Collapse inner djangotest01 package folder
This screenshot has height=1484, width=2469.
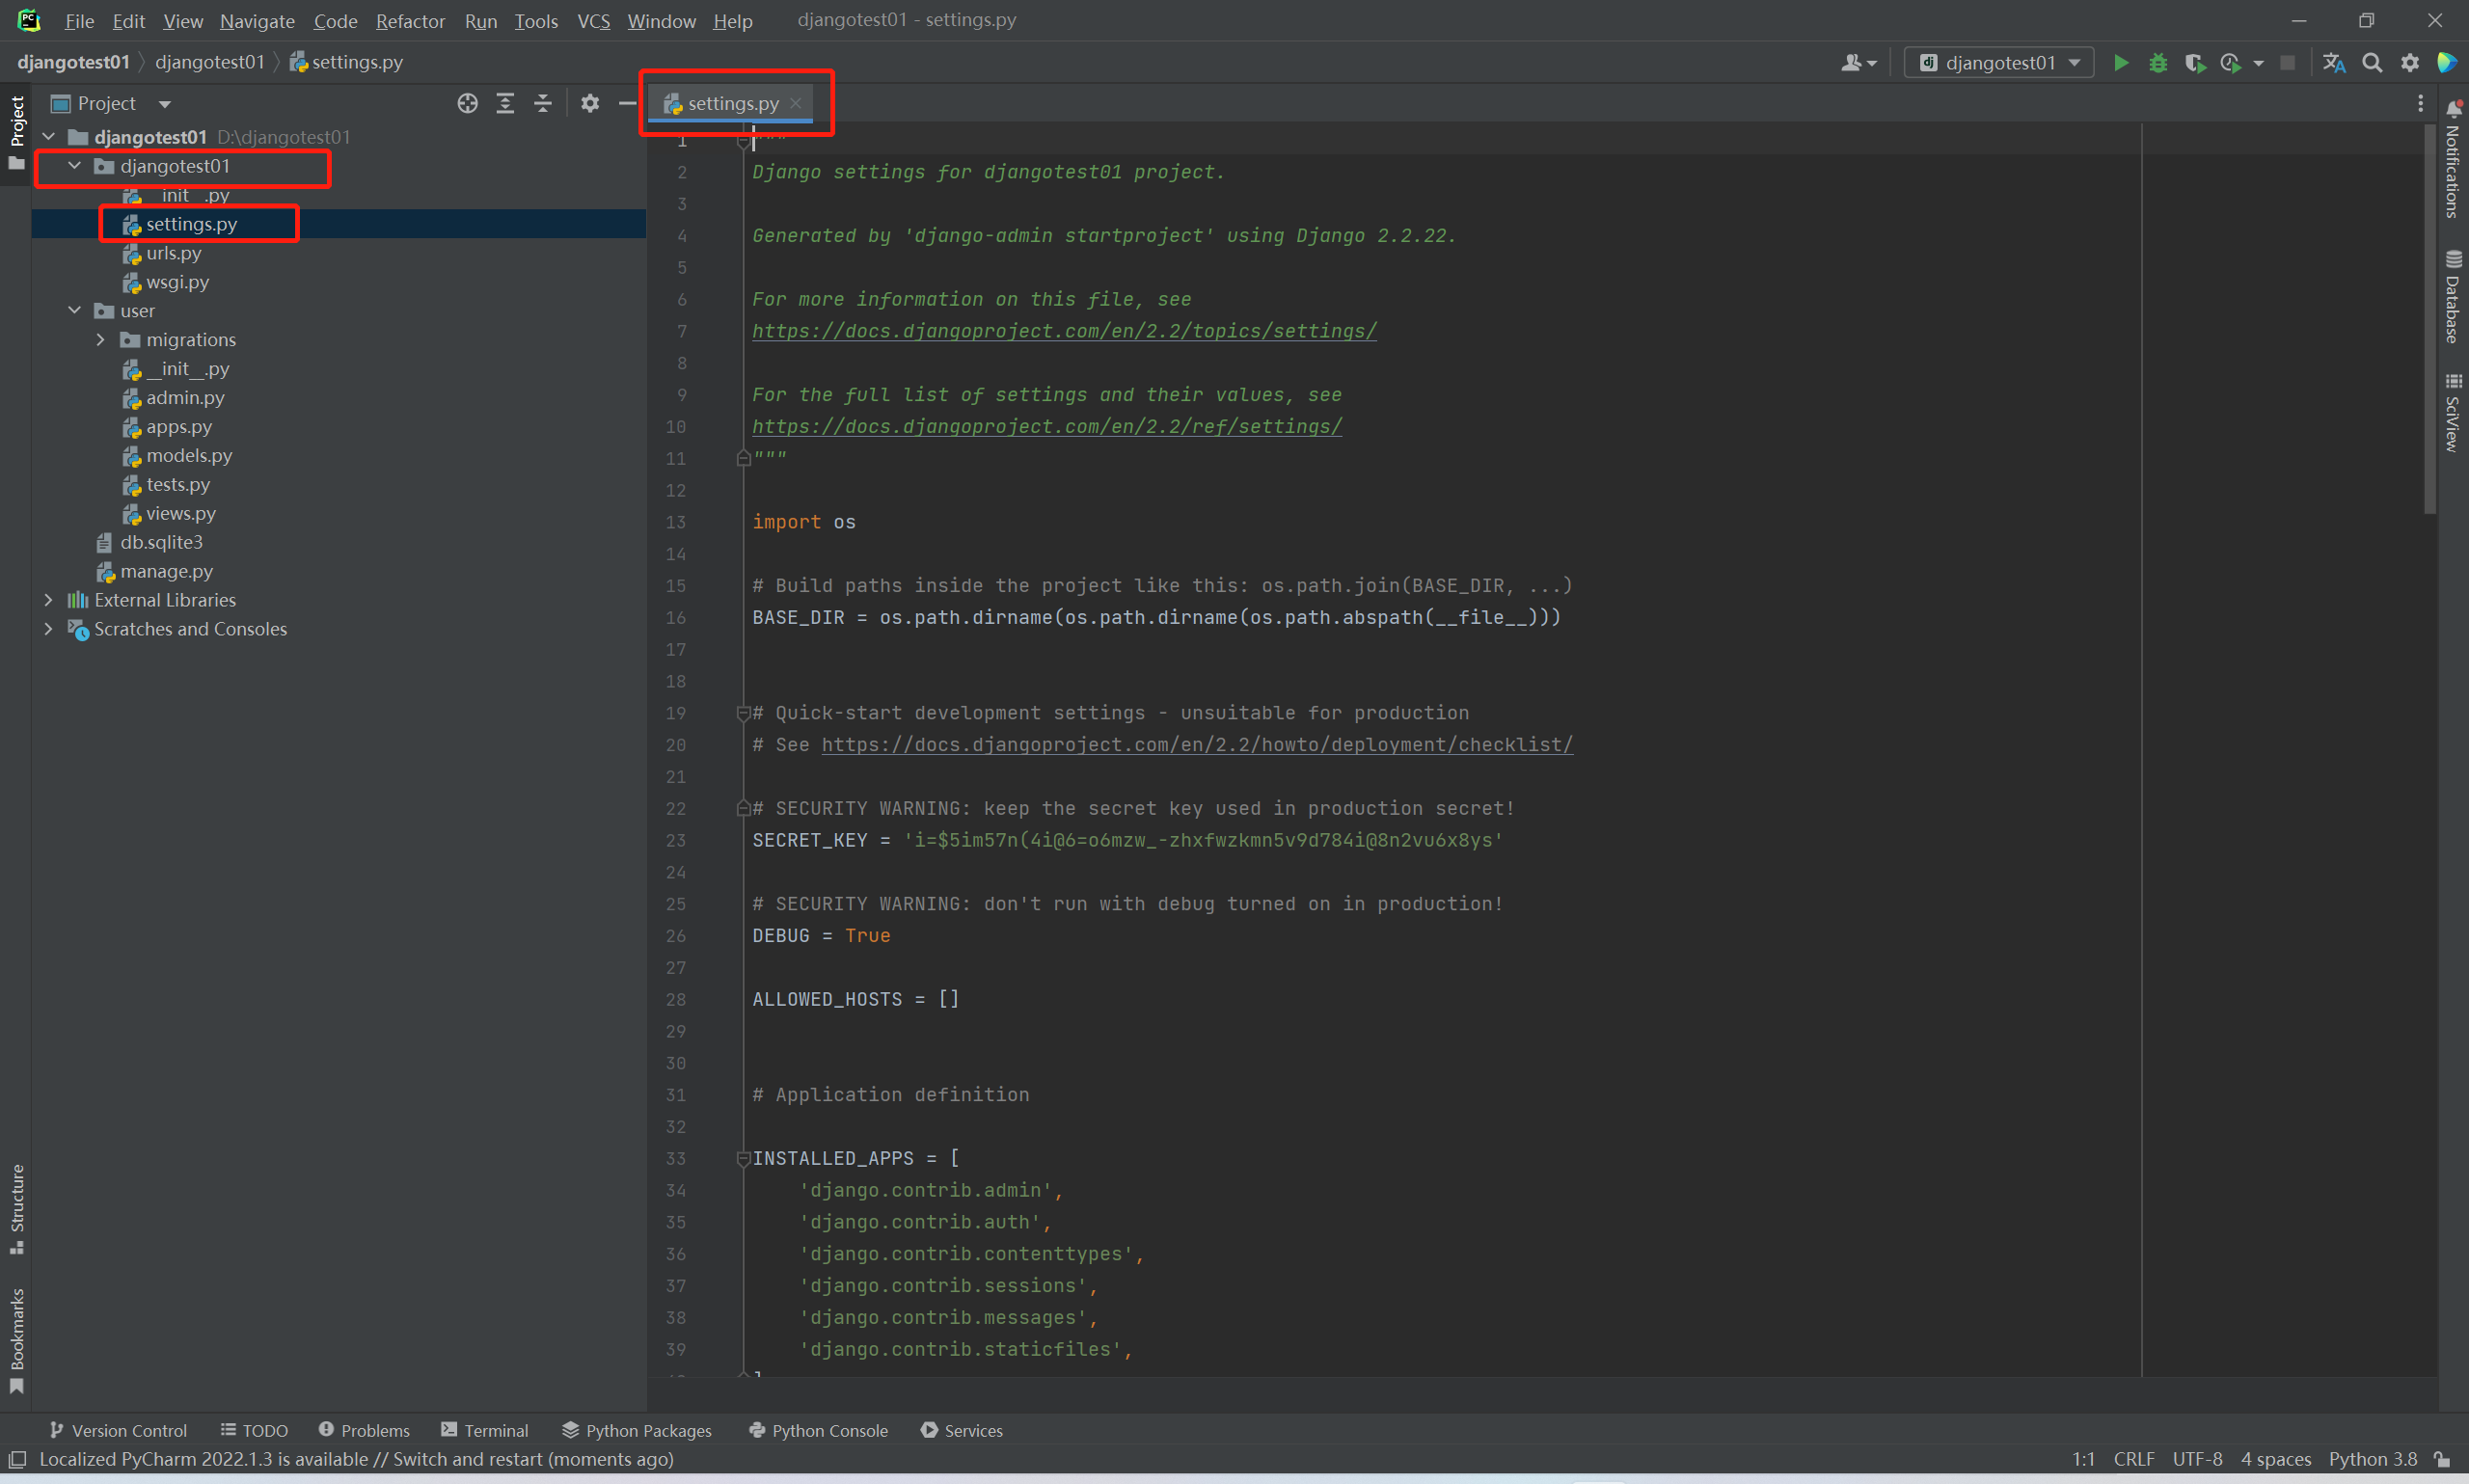pyautogui.click(x=75, y=165)
